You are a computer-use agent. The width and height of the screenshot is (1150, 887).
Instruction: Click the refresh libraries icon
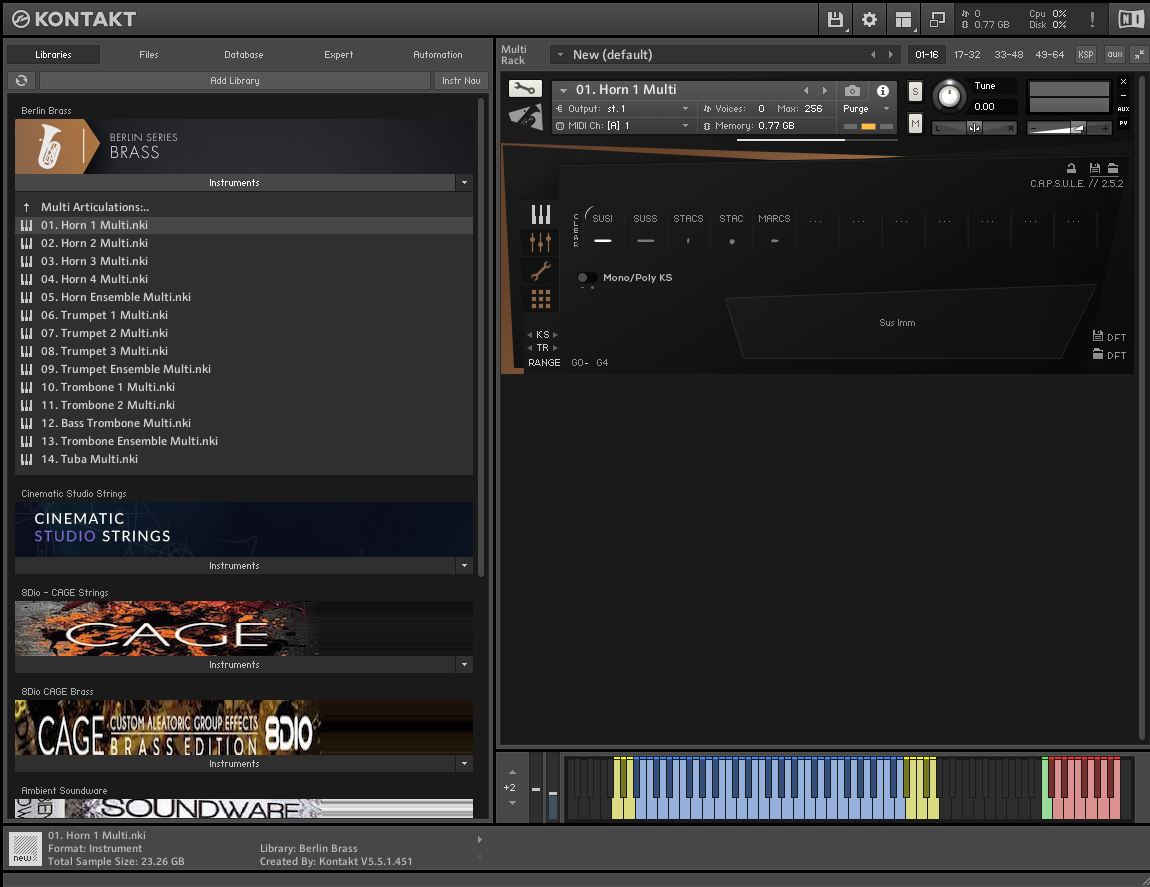tap(21, 81)
